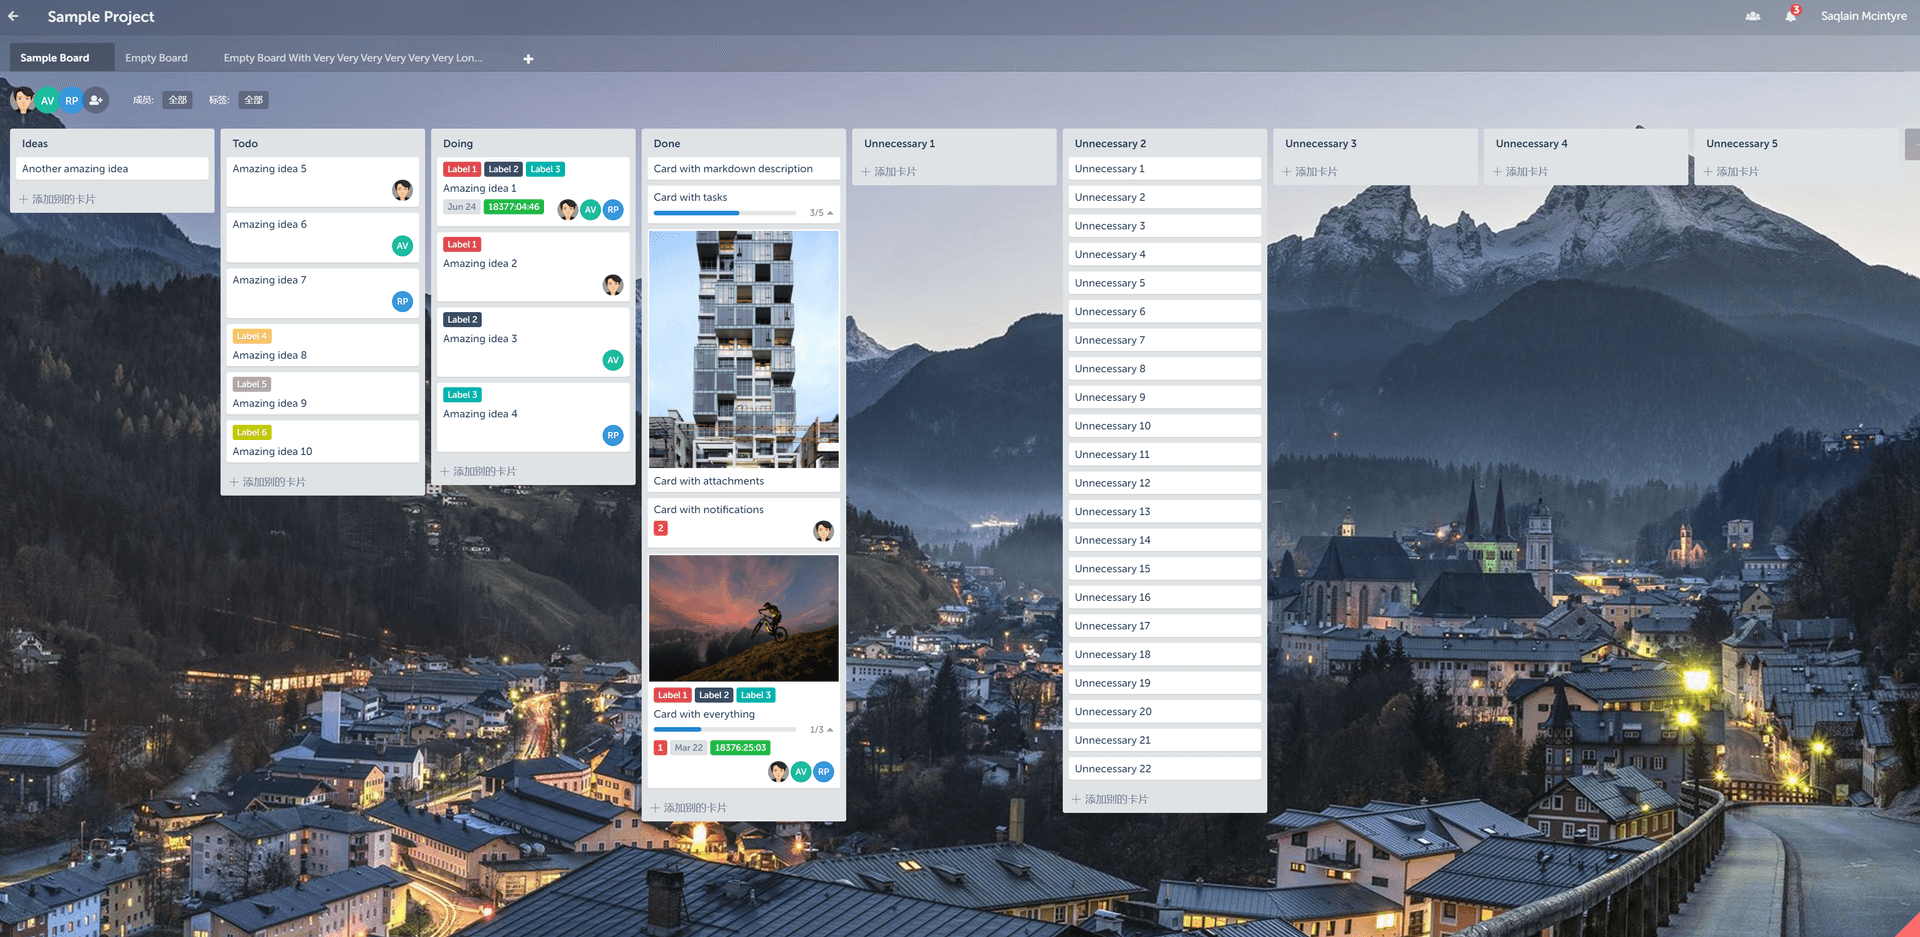Add another card to the Todo list

pyautogui.click(x=268, y=482)
